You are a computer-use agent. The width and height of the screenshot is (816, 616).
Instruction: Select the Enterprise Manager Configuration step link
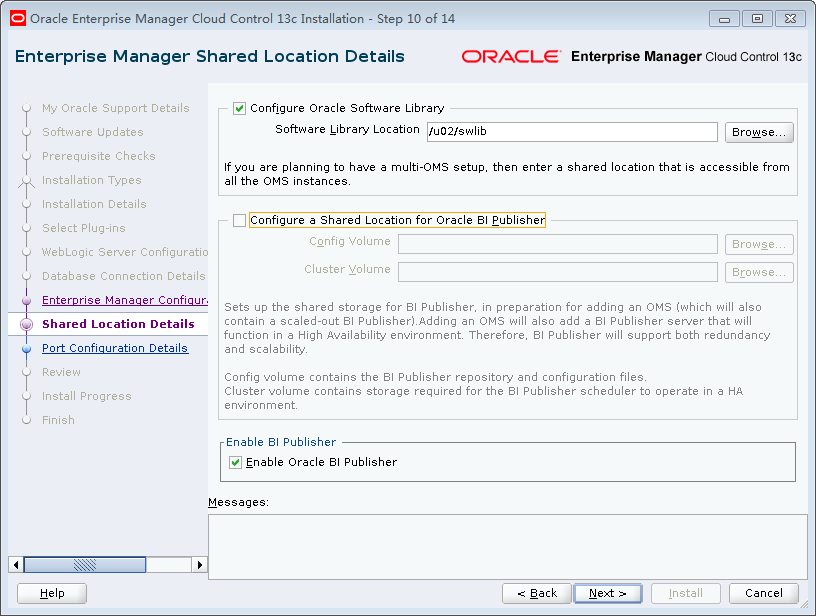coord(124,300)
